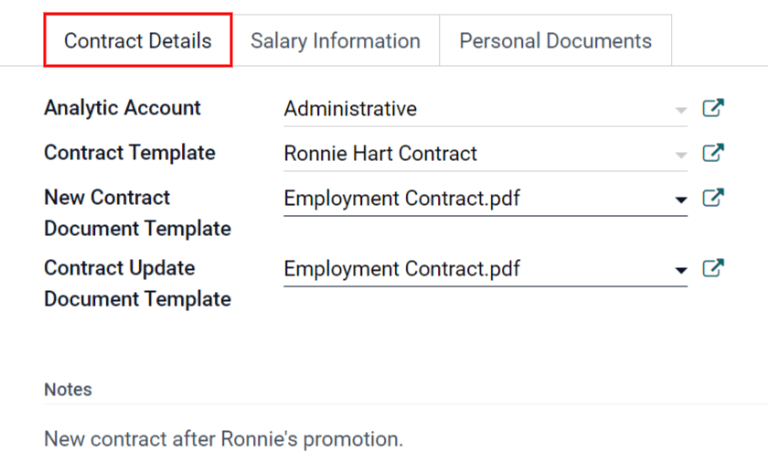Viewport: 768px width, 474px height.
Task: Click the New Contract Document Template label
Action: coord(137,213)
